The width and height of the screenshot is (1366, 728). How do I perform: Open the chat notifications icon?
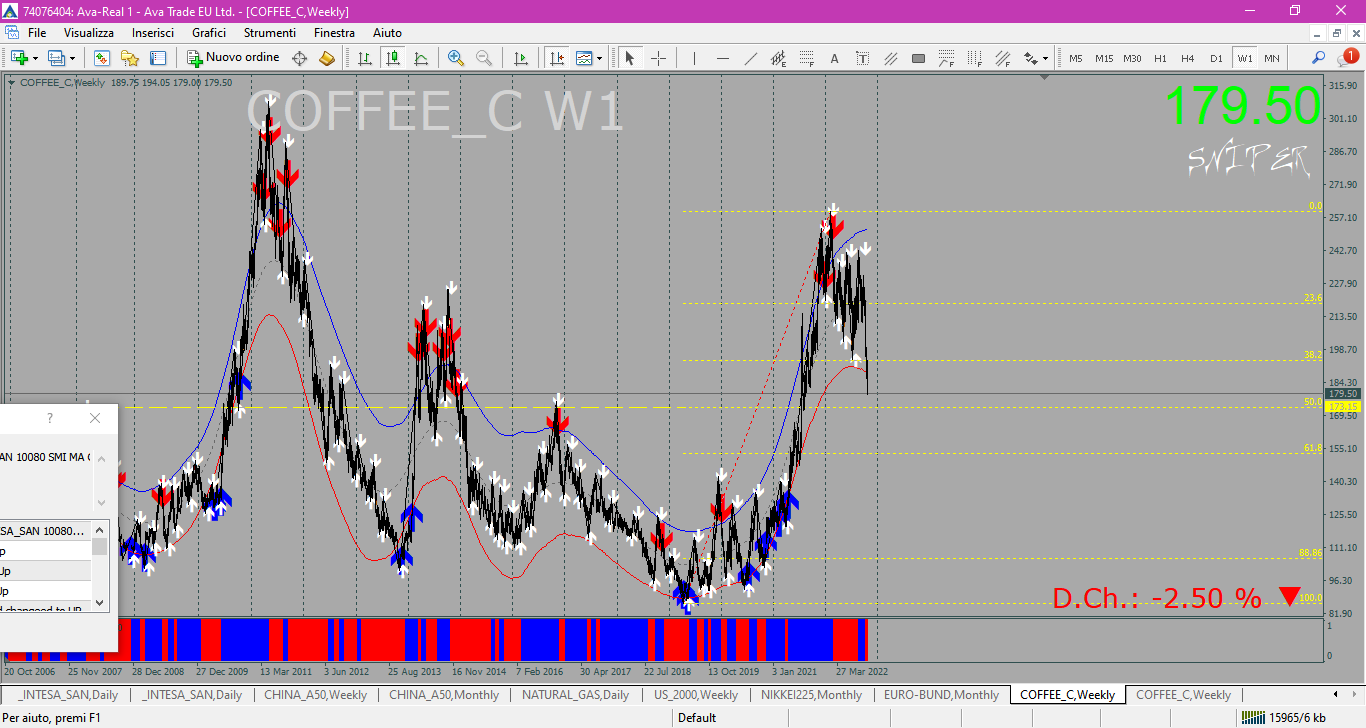click(1347, 58)
